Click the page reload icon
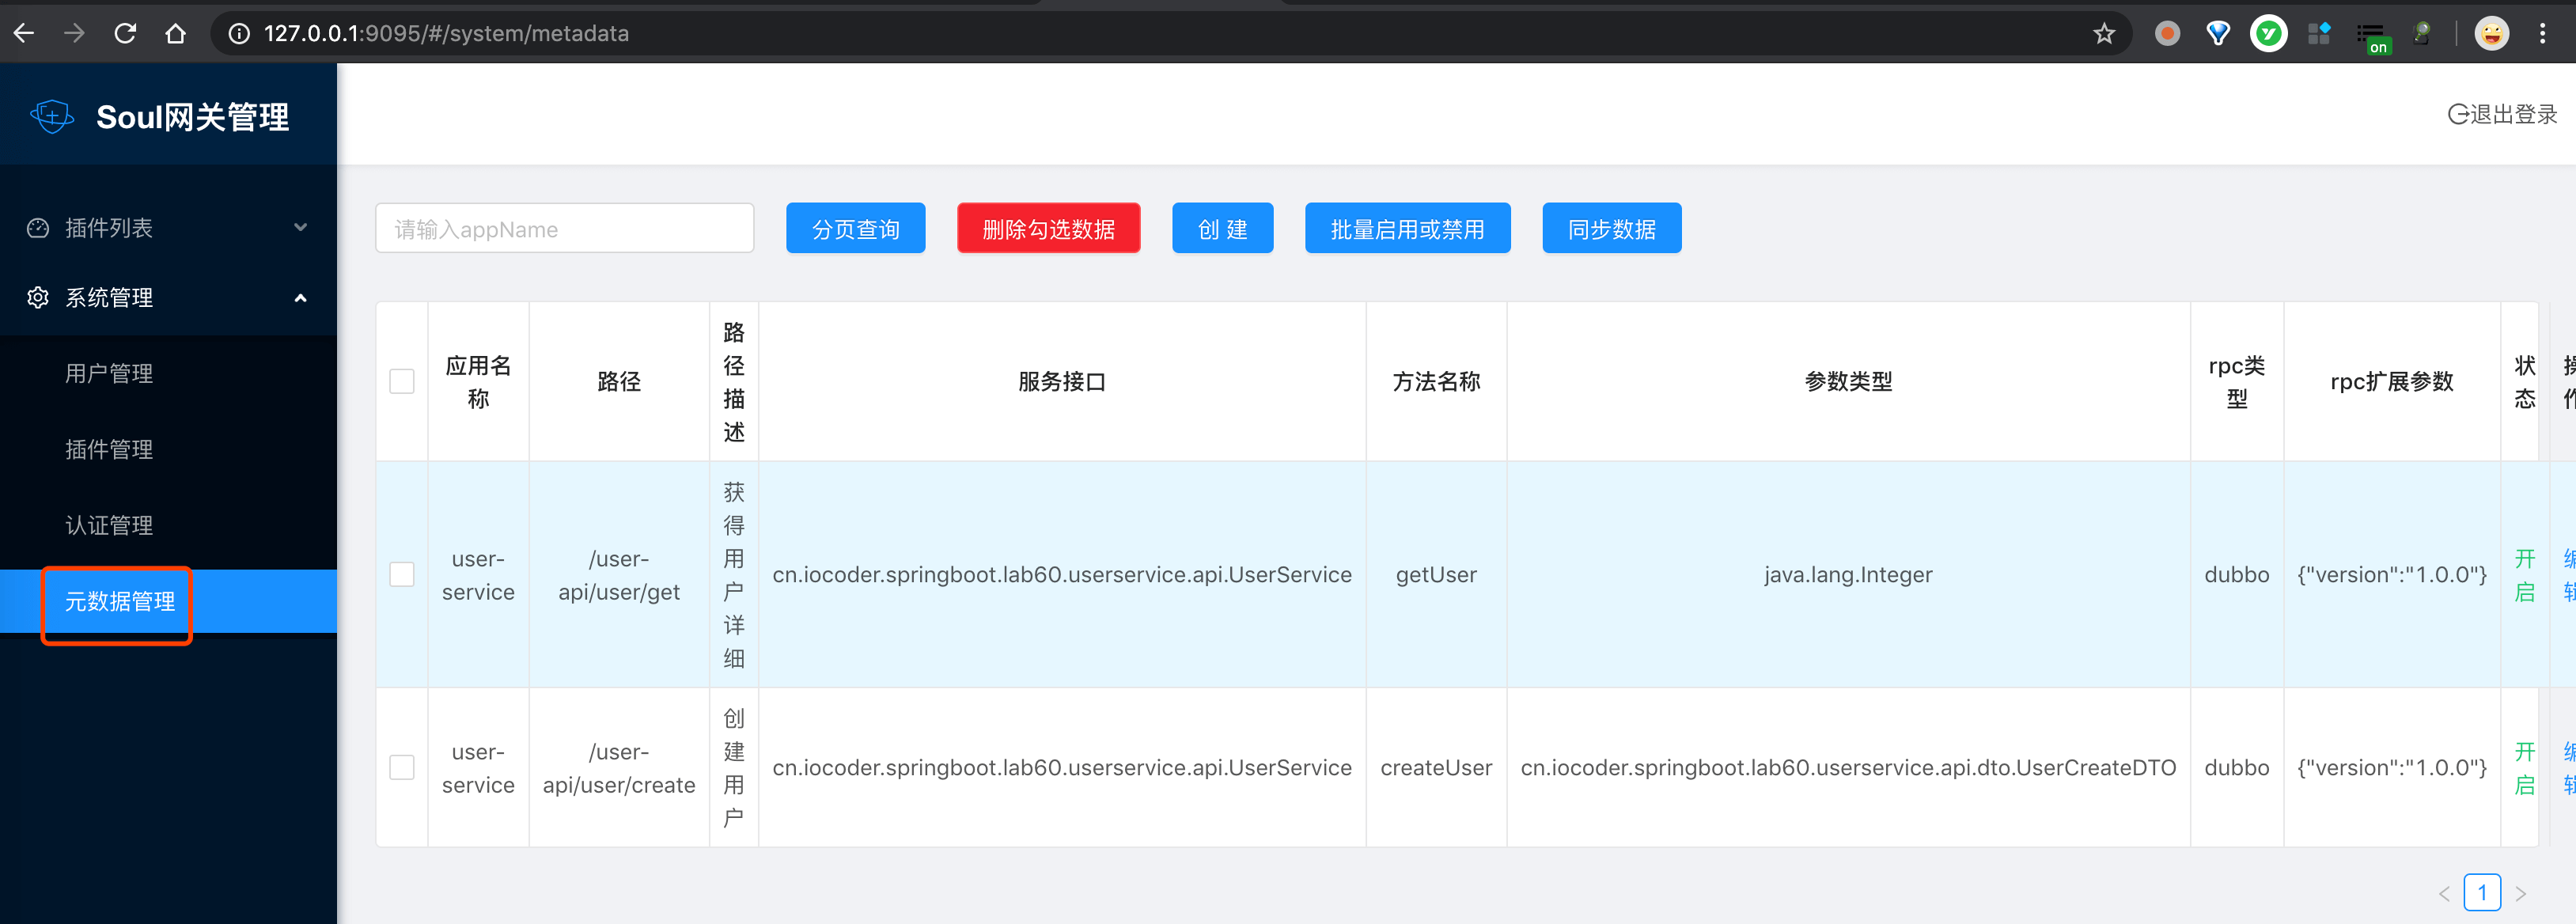The width and height of the screenshot is (2576, 924). click(x=125, y=33)
